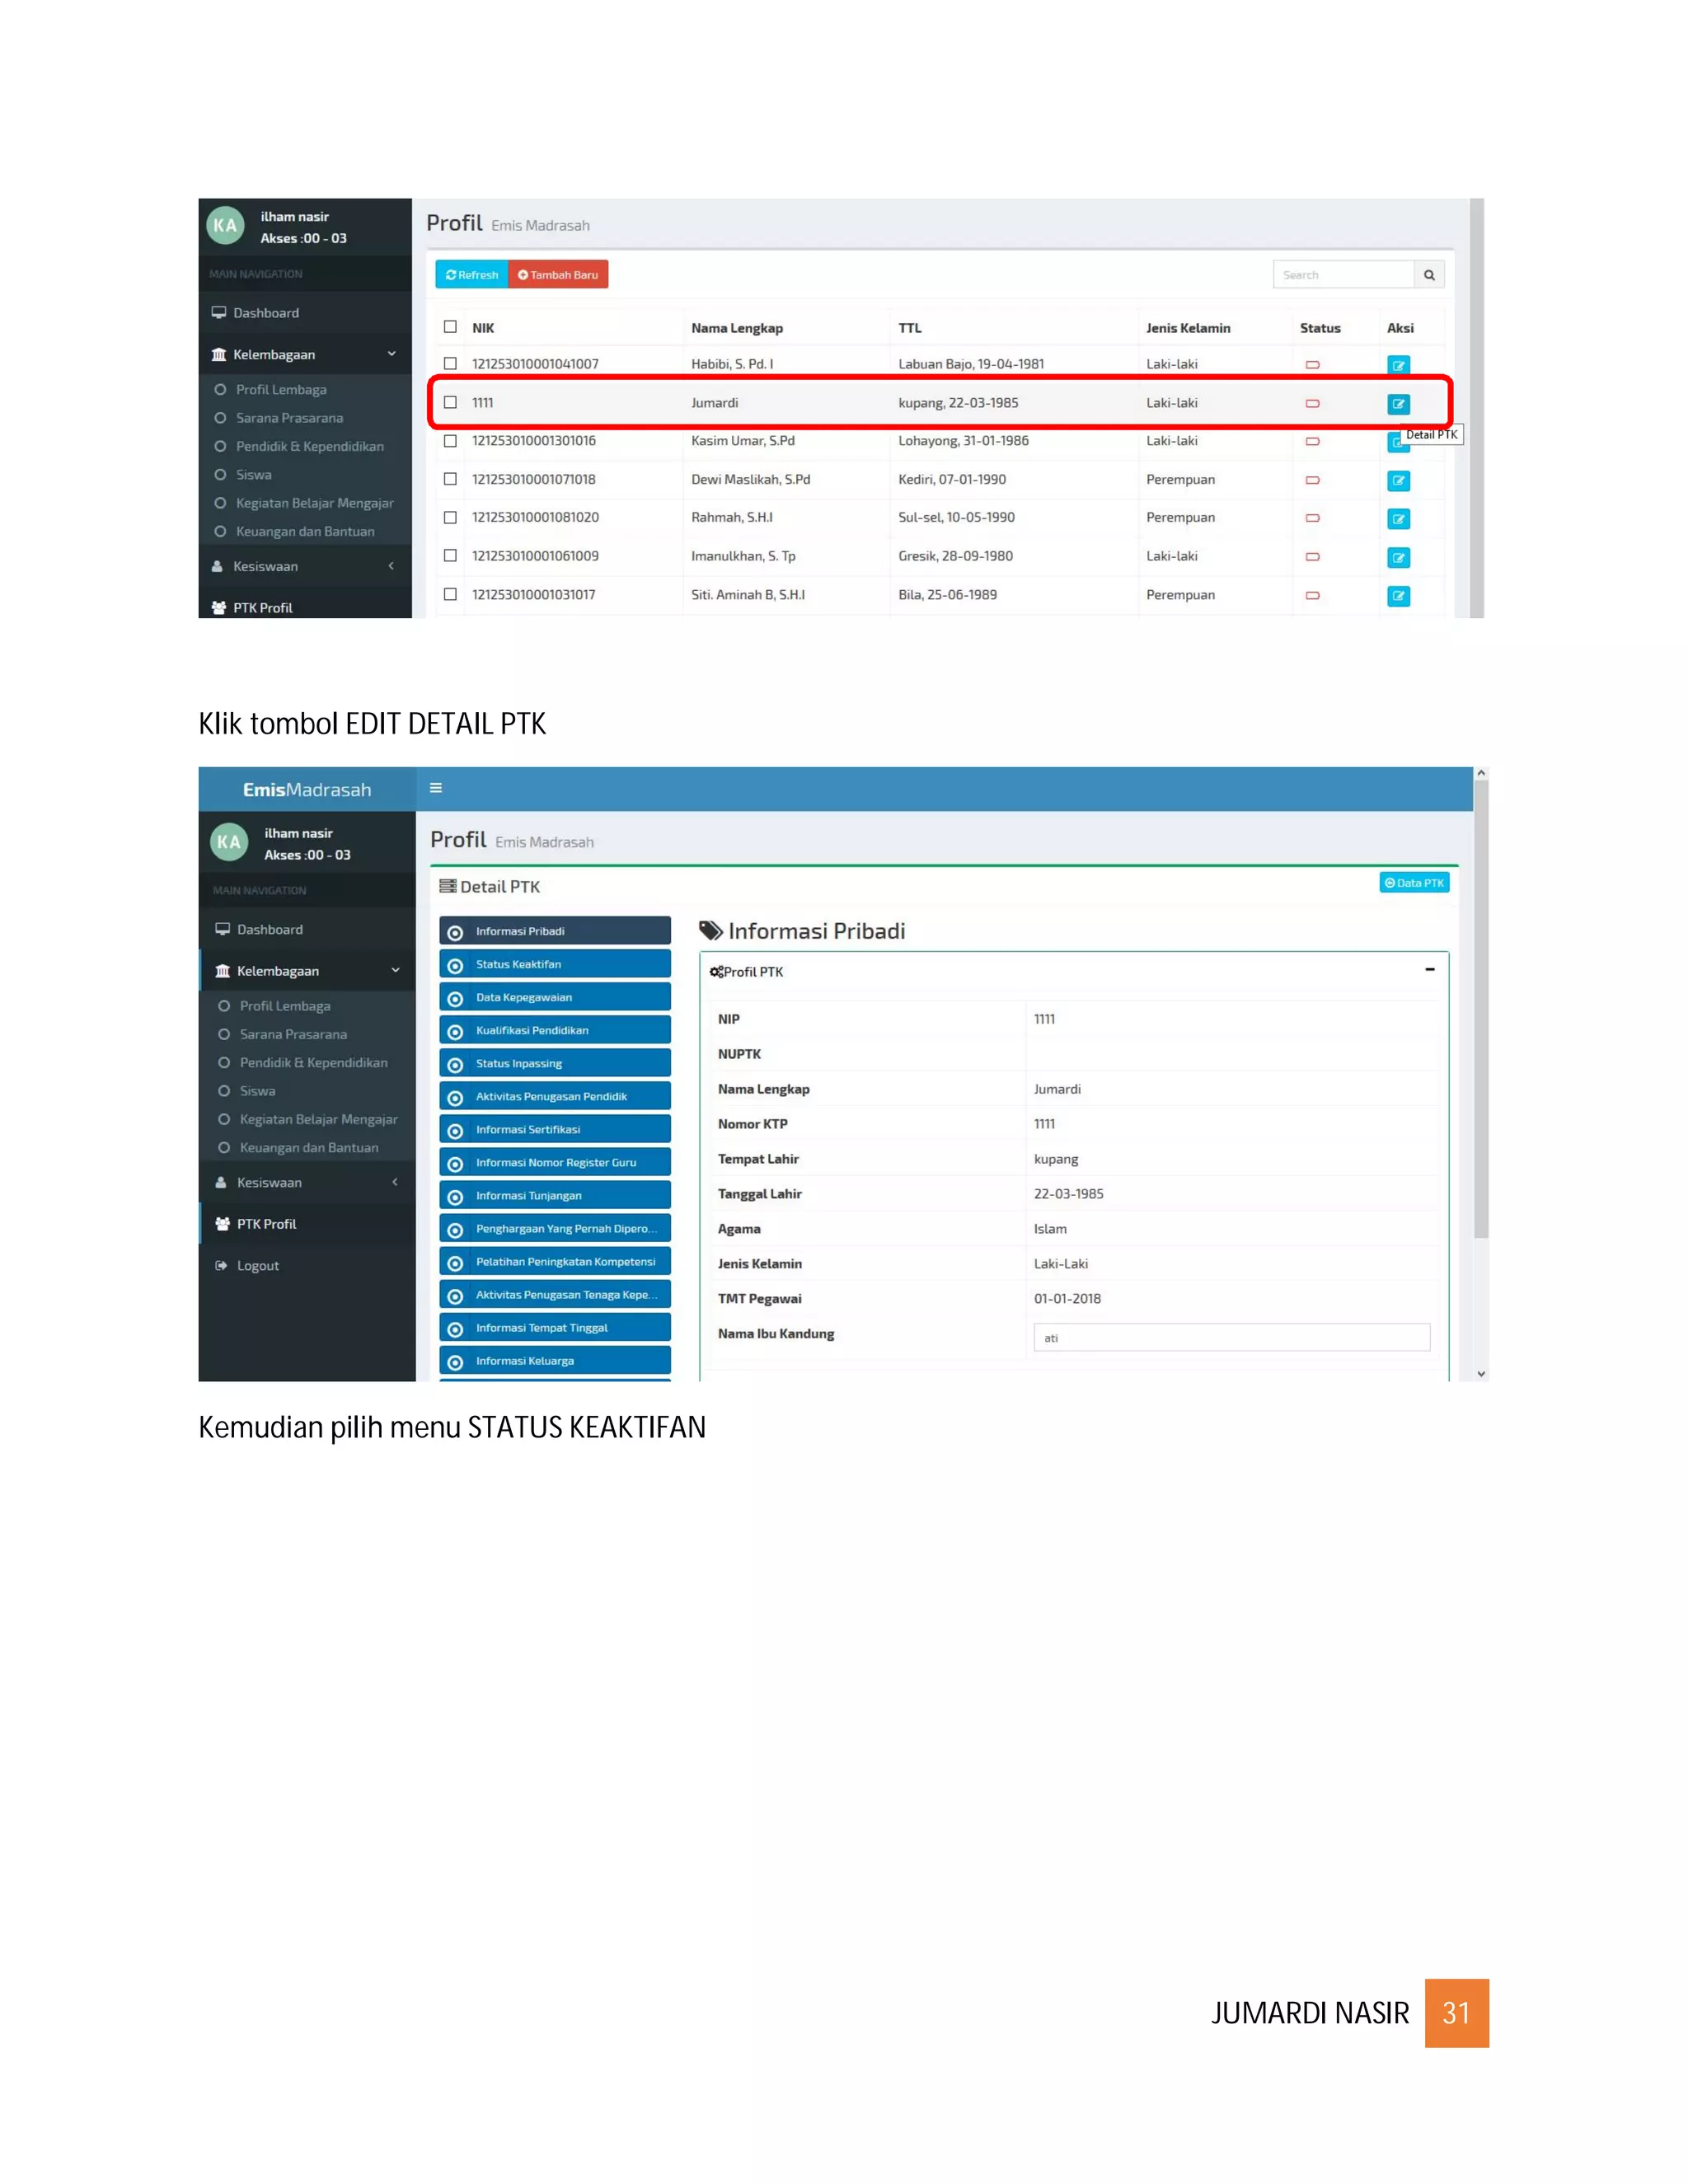Click the edit icon in Jumardi's row

tap(1398, 404)
